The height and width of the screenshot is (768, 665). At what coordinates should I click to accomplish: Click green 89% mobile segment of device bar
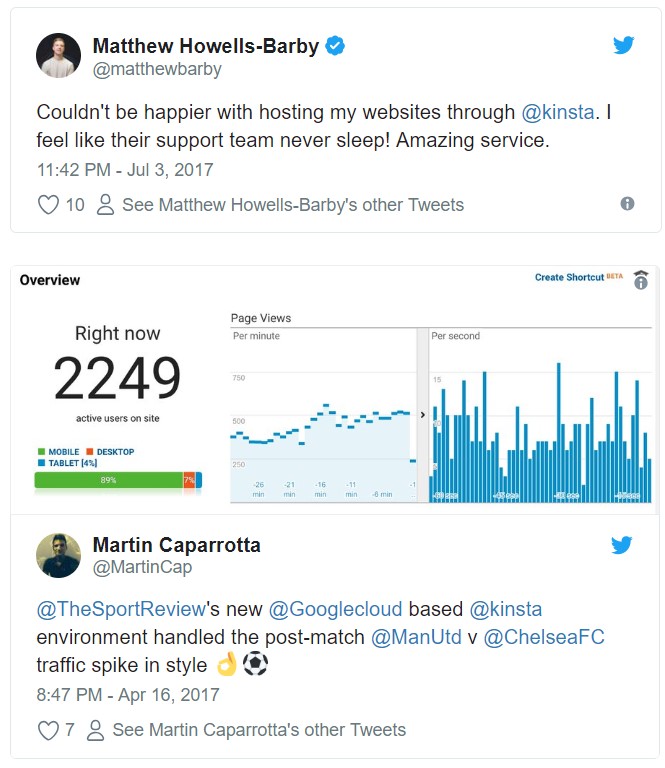[x=108, y=480]
